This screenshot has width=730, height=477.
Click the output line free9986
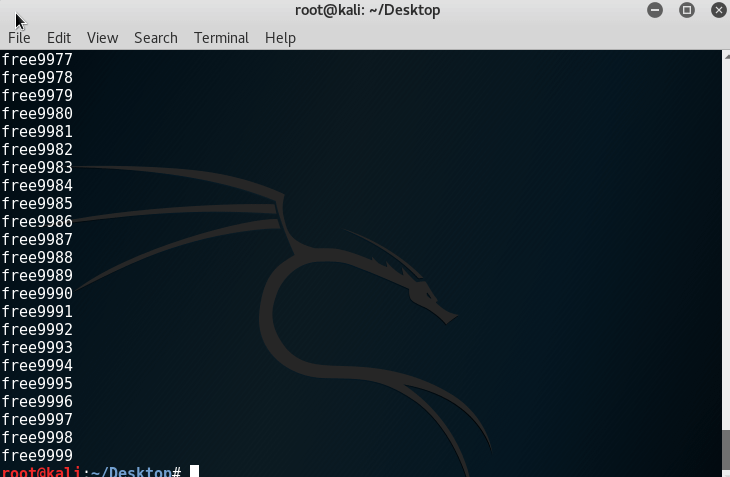[x=37, y=222]
